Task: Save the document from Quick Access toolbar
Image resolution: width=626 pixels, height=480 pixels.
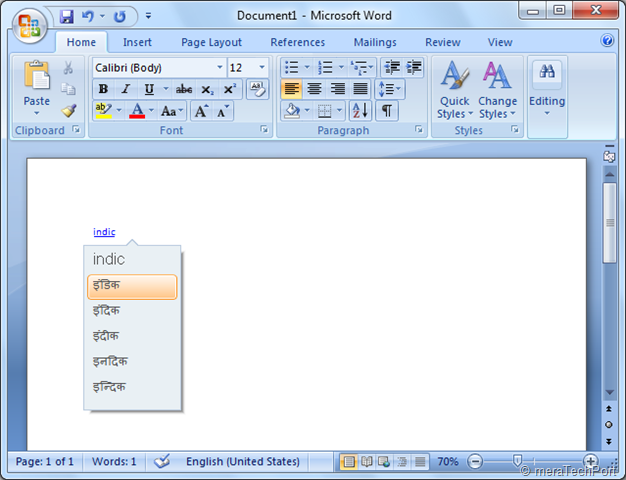Action: point(66,16)
